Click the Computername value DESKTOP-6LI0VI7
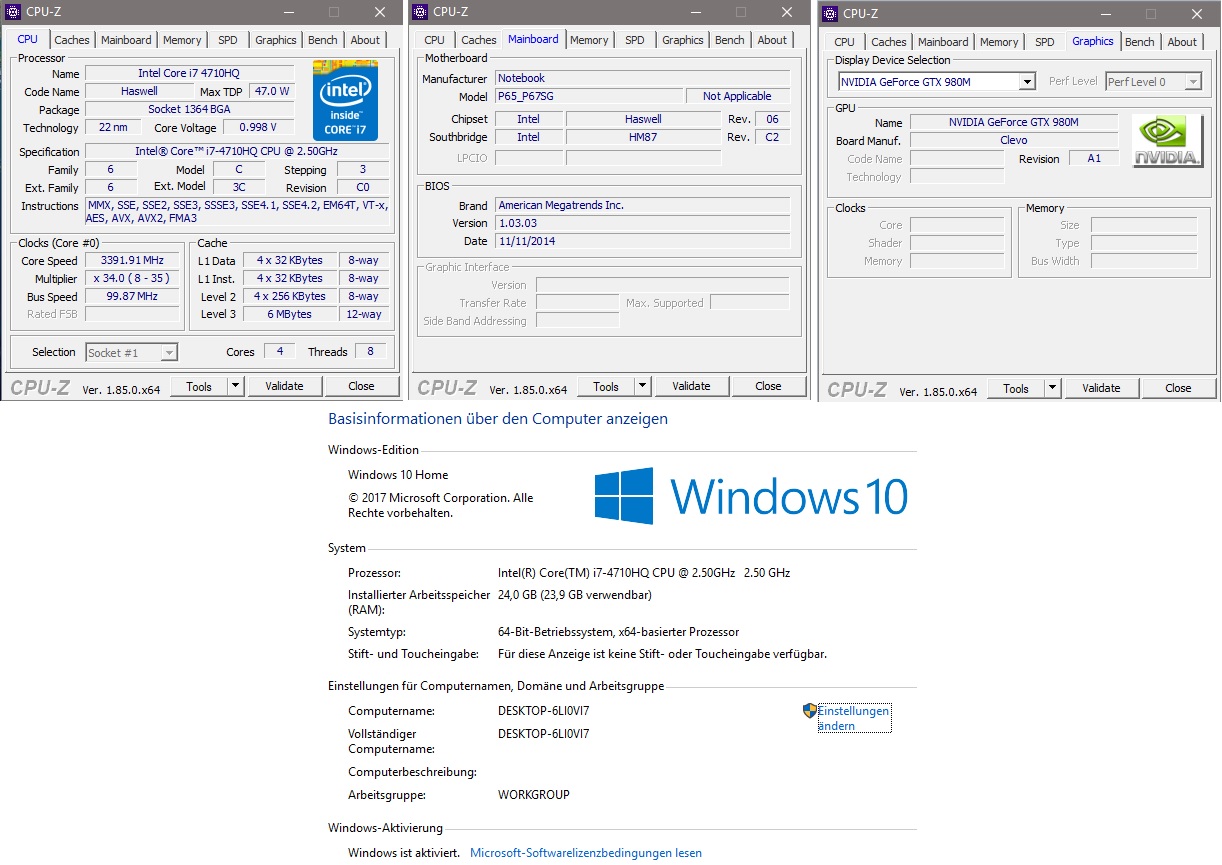Screen dimensions: 1222x865 coord(544,711)
